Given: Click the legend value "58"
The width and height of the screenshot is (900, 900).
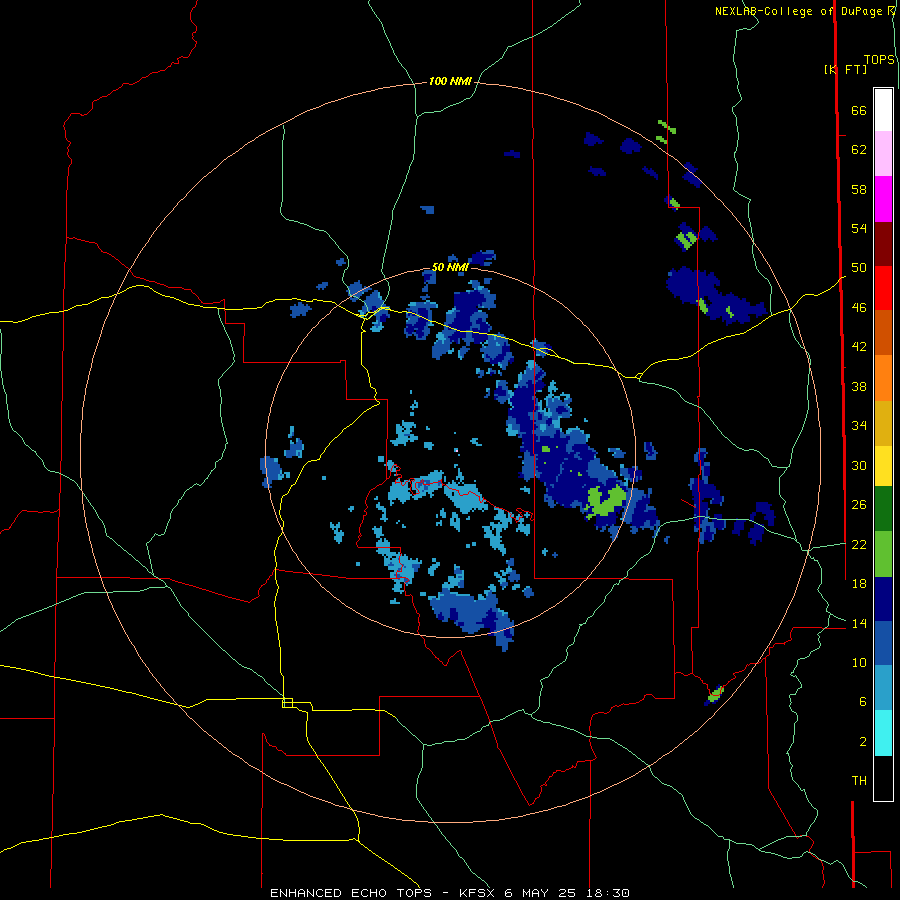Looking at the screenshot, I should 859,189.
